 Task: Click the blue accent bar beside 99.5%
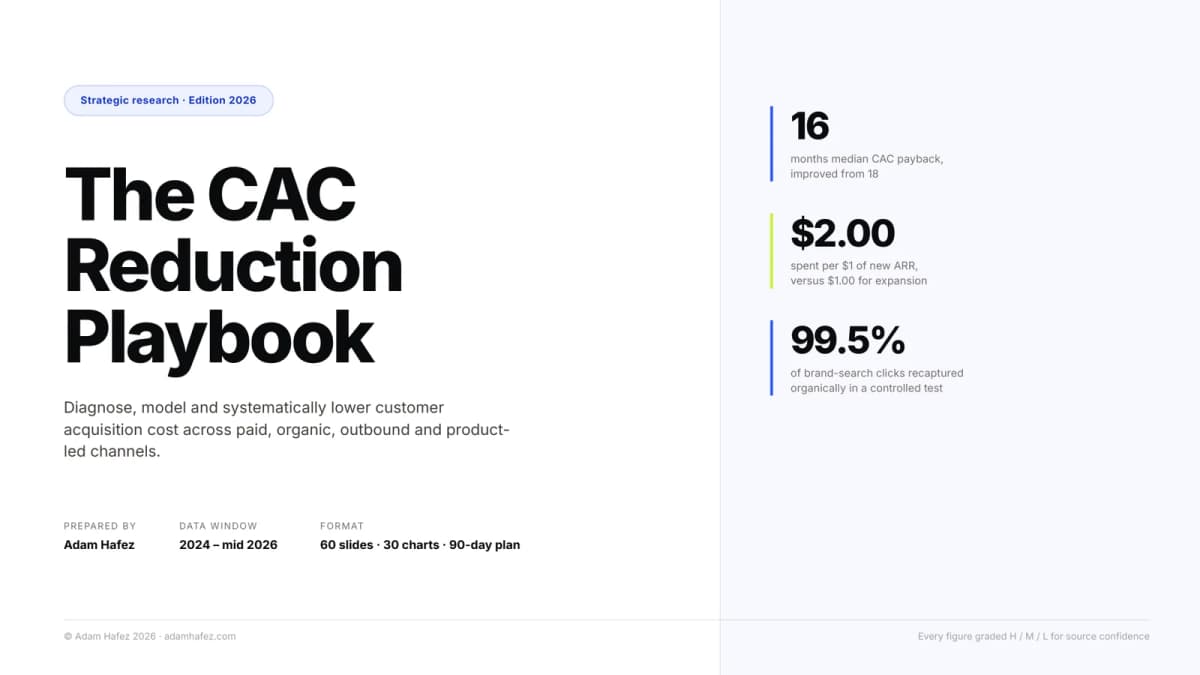click(772, 358)
